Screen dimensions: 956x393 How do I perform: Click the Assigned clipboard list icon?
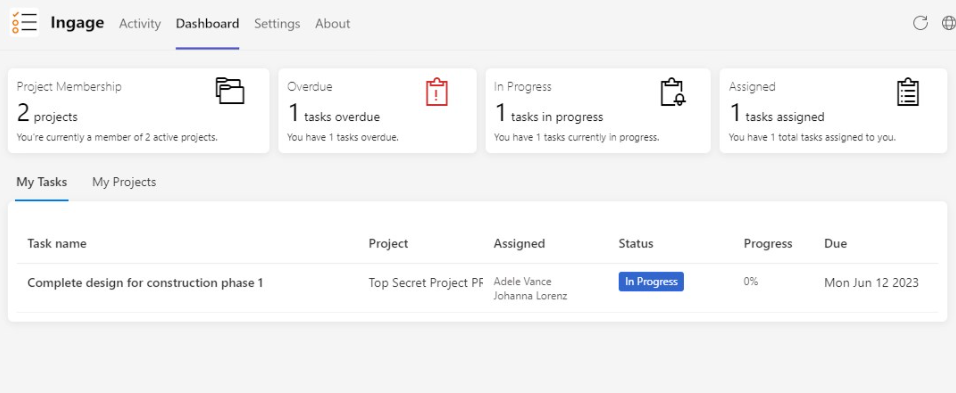pos(908,92)
